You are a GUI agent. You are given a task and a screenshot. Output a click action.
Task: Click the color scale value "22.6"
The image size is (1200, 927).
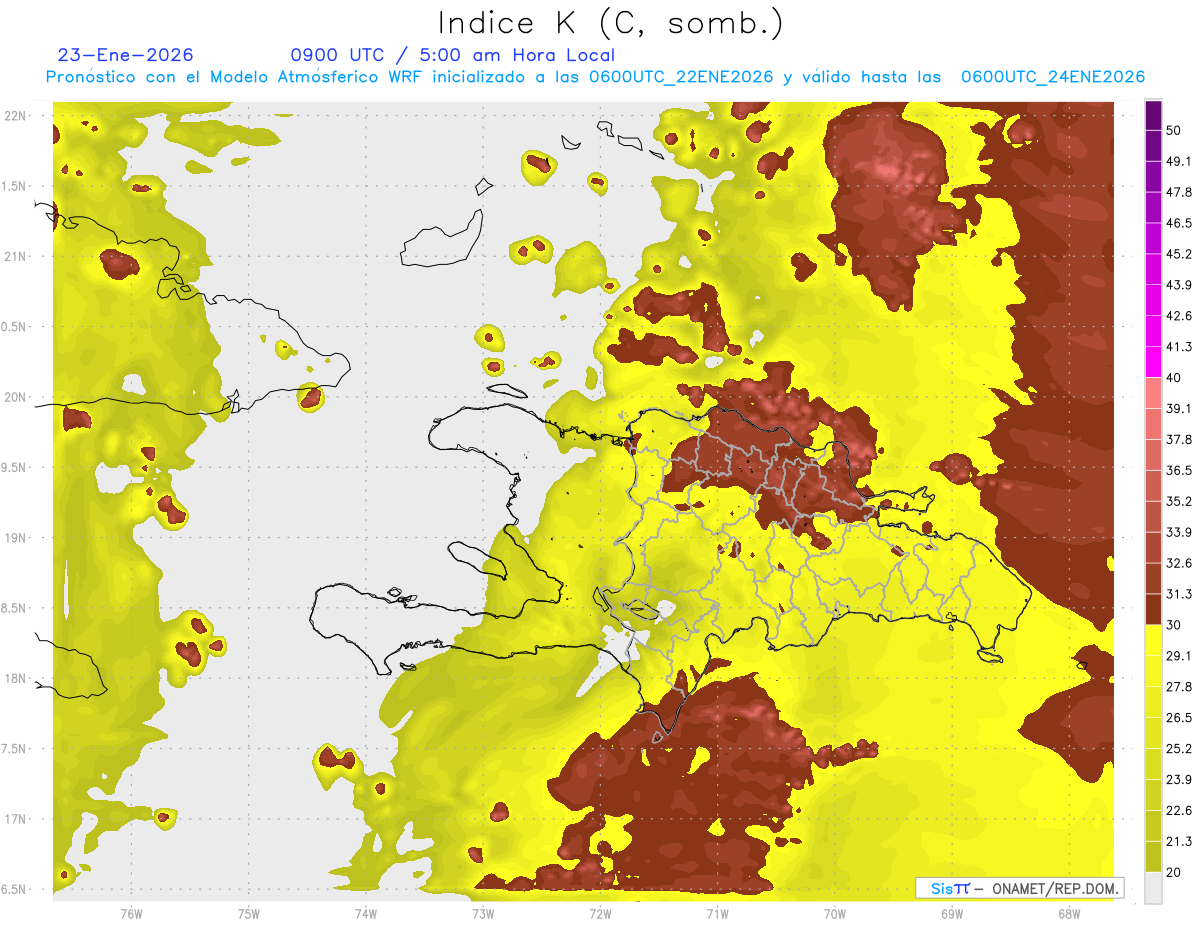[1179, 811]
